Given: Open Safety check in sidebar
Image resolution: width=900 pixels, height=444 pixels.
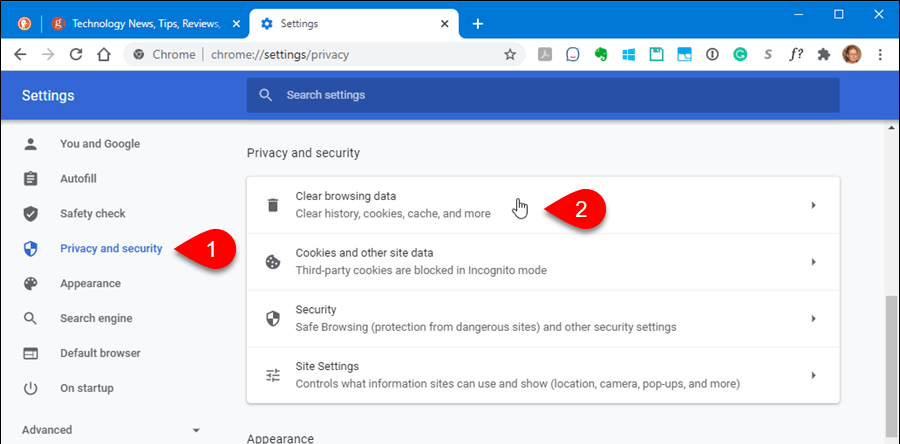Looking at the screenshot, I should pyautogui.click(x=92, y=213).
